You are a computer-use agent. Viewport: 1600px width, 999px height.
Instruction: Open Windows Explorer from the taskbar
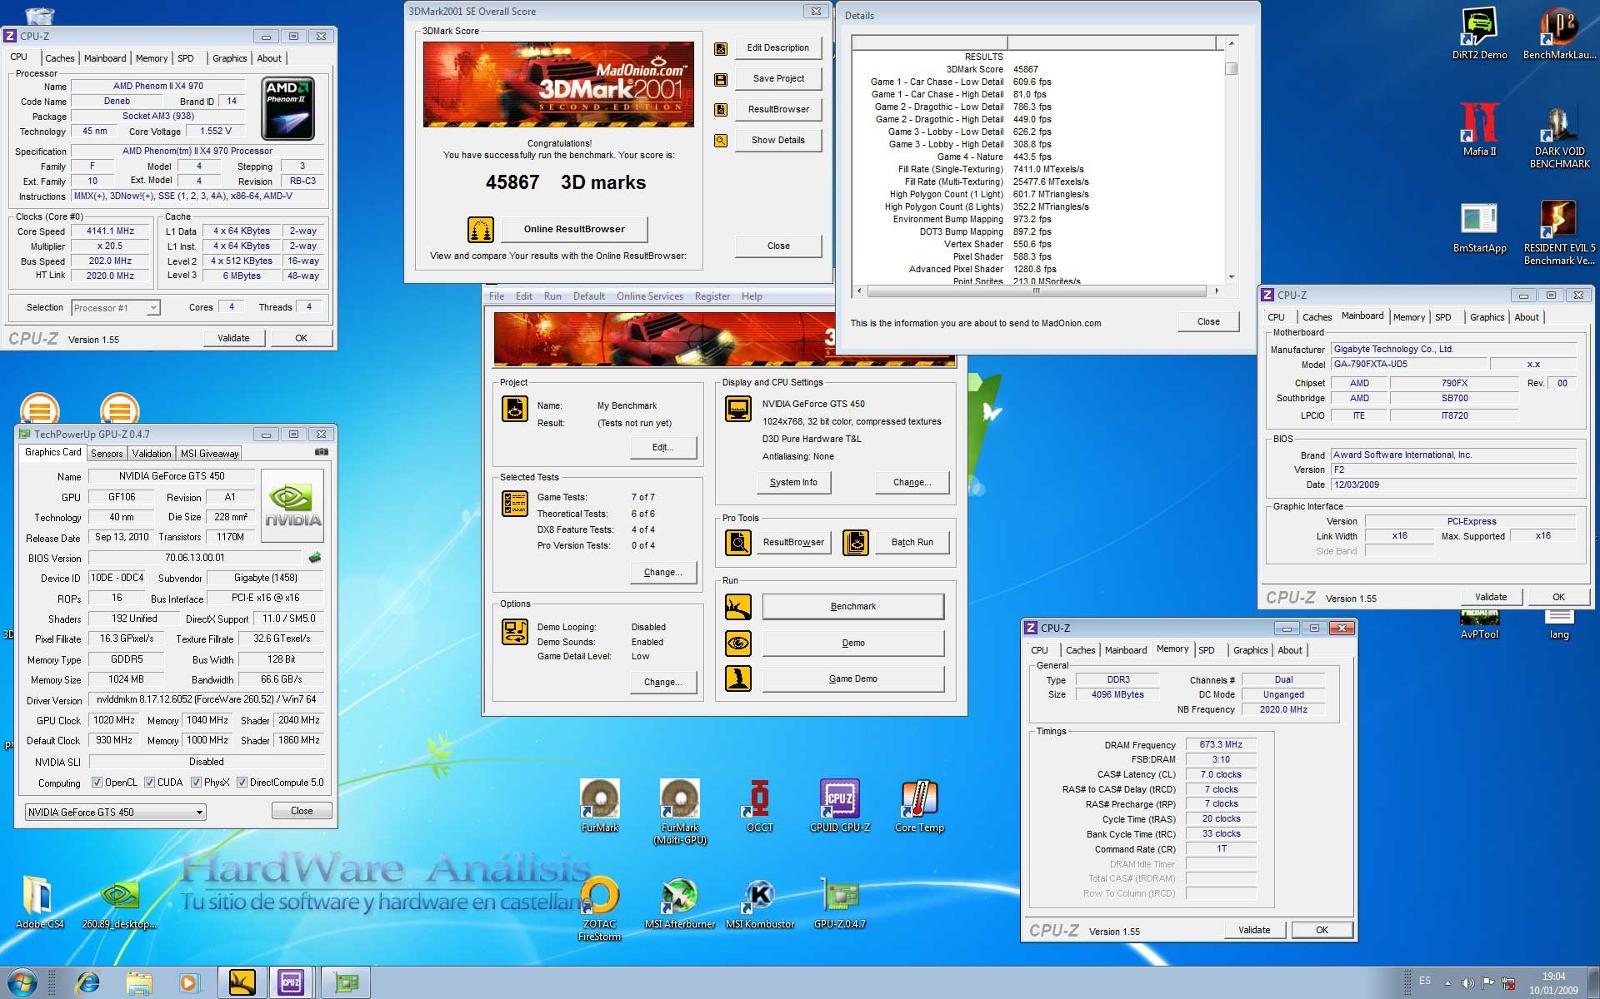(139, 983)
